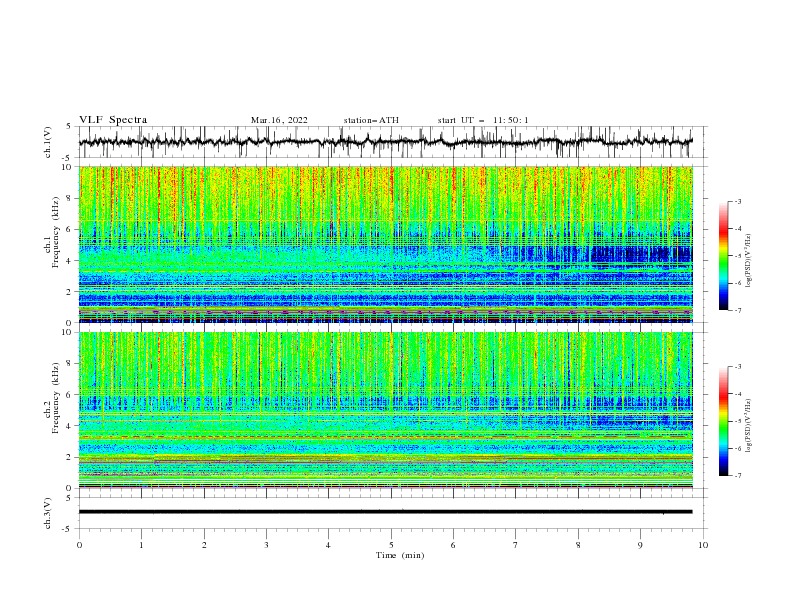Image resolution: width=792 pixels, height=612 pixels.
Task: Click the ch.1 spectrogram panel
Action: [x=385, y=244]
